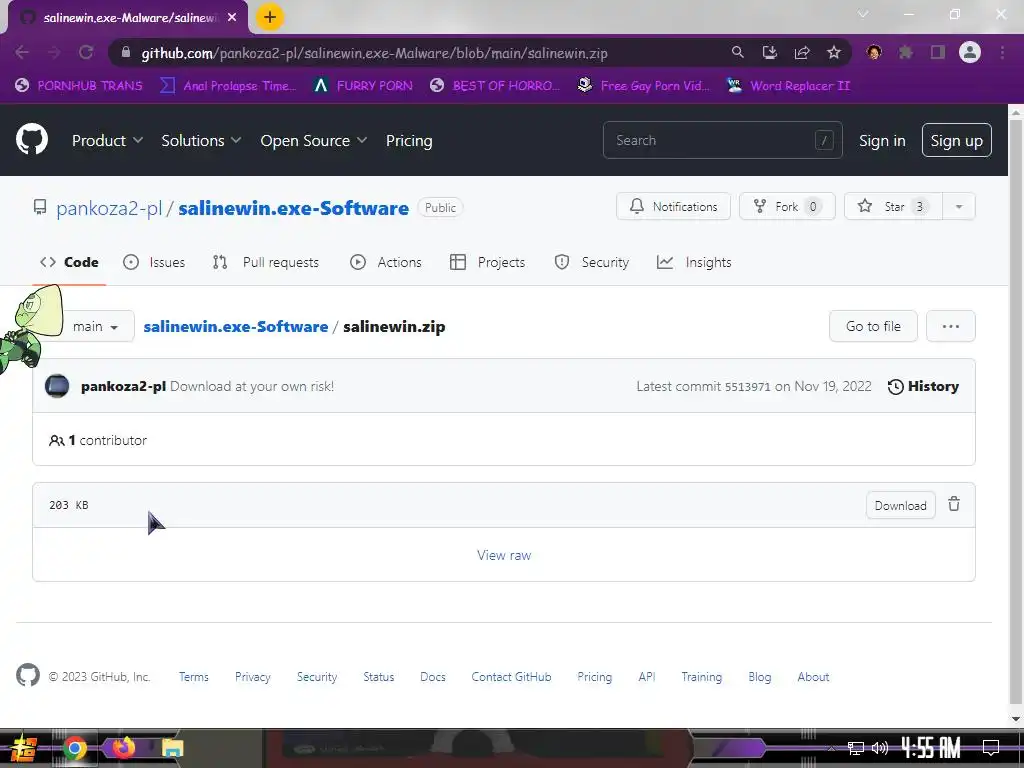Open the volume icon in system tray
Viewport: 1024px width, 768px height.
pos(880,748)
